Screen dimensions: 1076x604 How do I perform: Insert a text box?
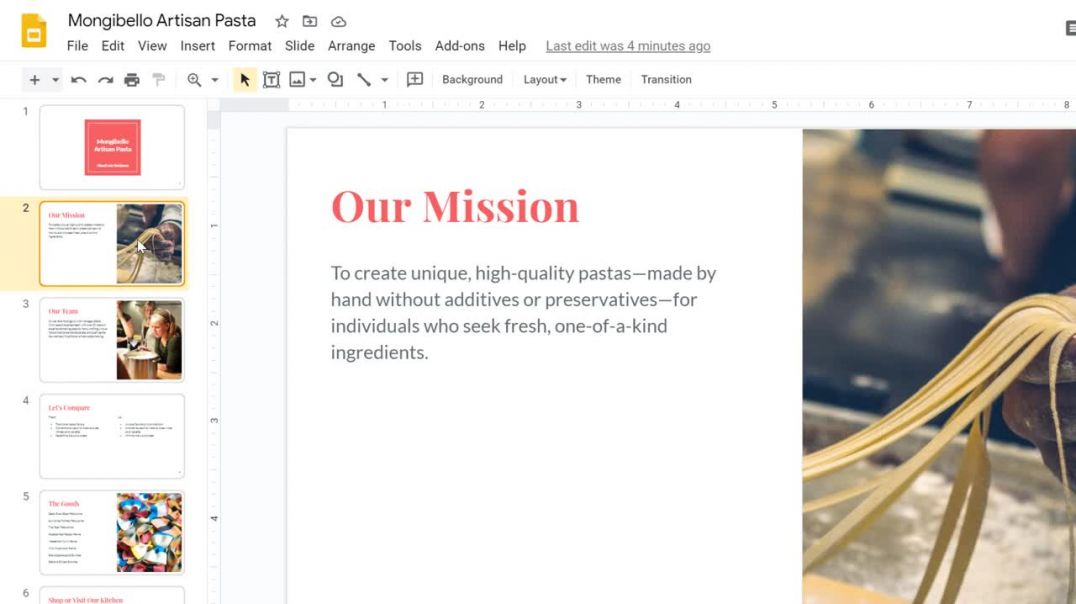(x=271, y=80)
